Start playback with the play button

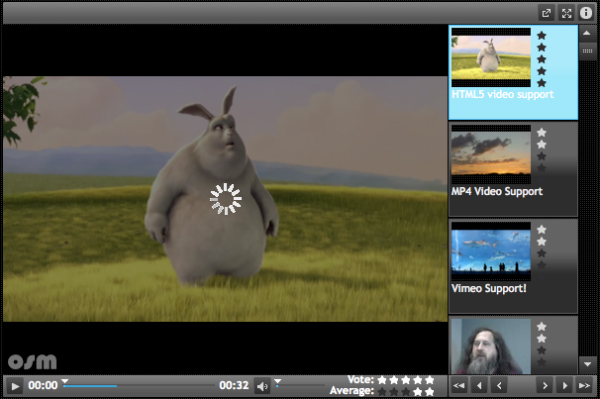click(15, 386)
